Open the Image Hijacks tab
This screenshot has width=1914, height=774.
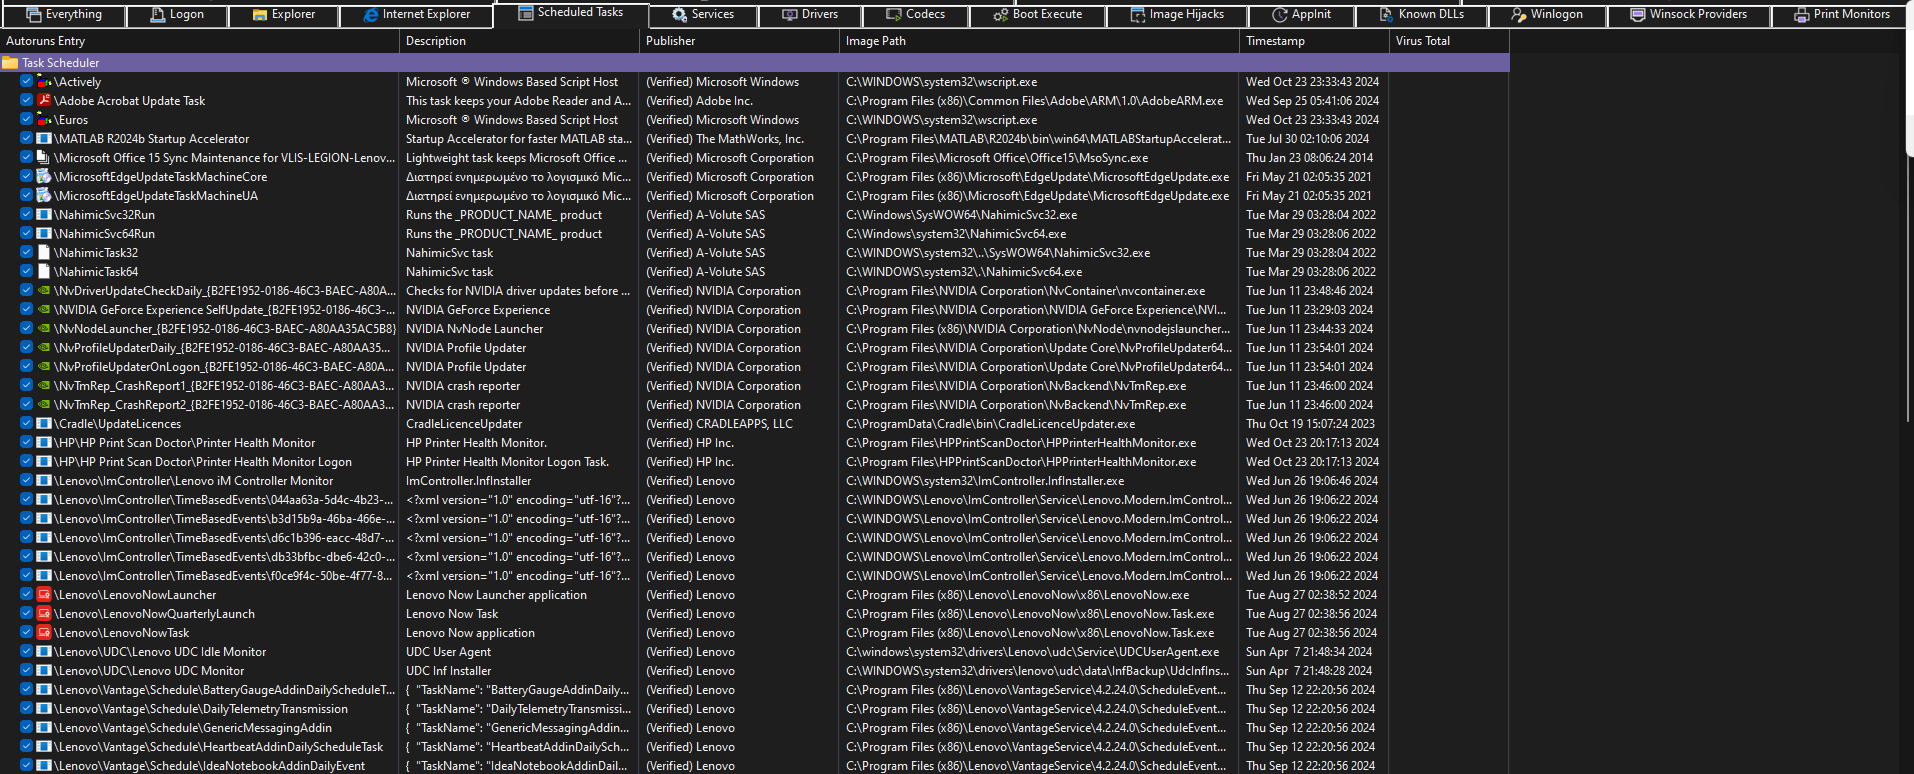coord(1177,15)
